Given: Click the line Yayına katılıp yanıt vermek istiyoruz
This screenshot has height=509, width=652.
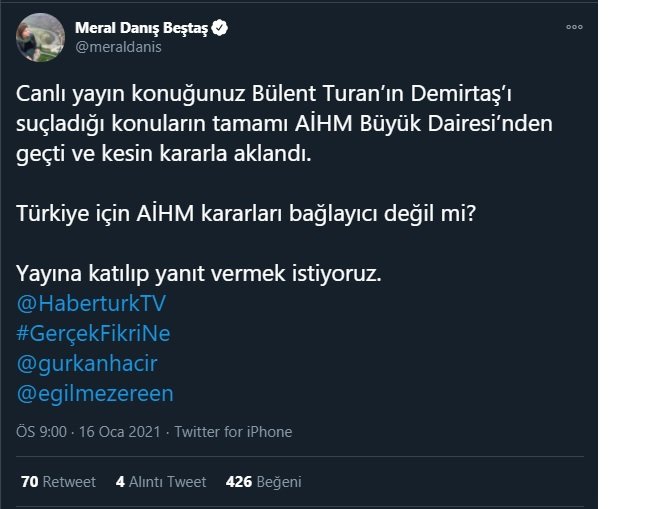Looking at the screenshot, I should pyautogui.click(x=199, y=274).
